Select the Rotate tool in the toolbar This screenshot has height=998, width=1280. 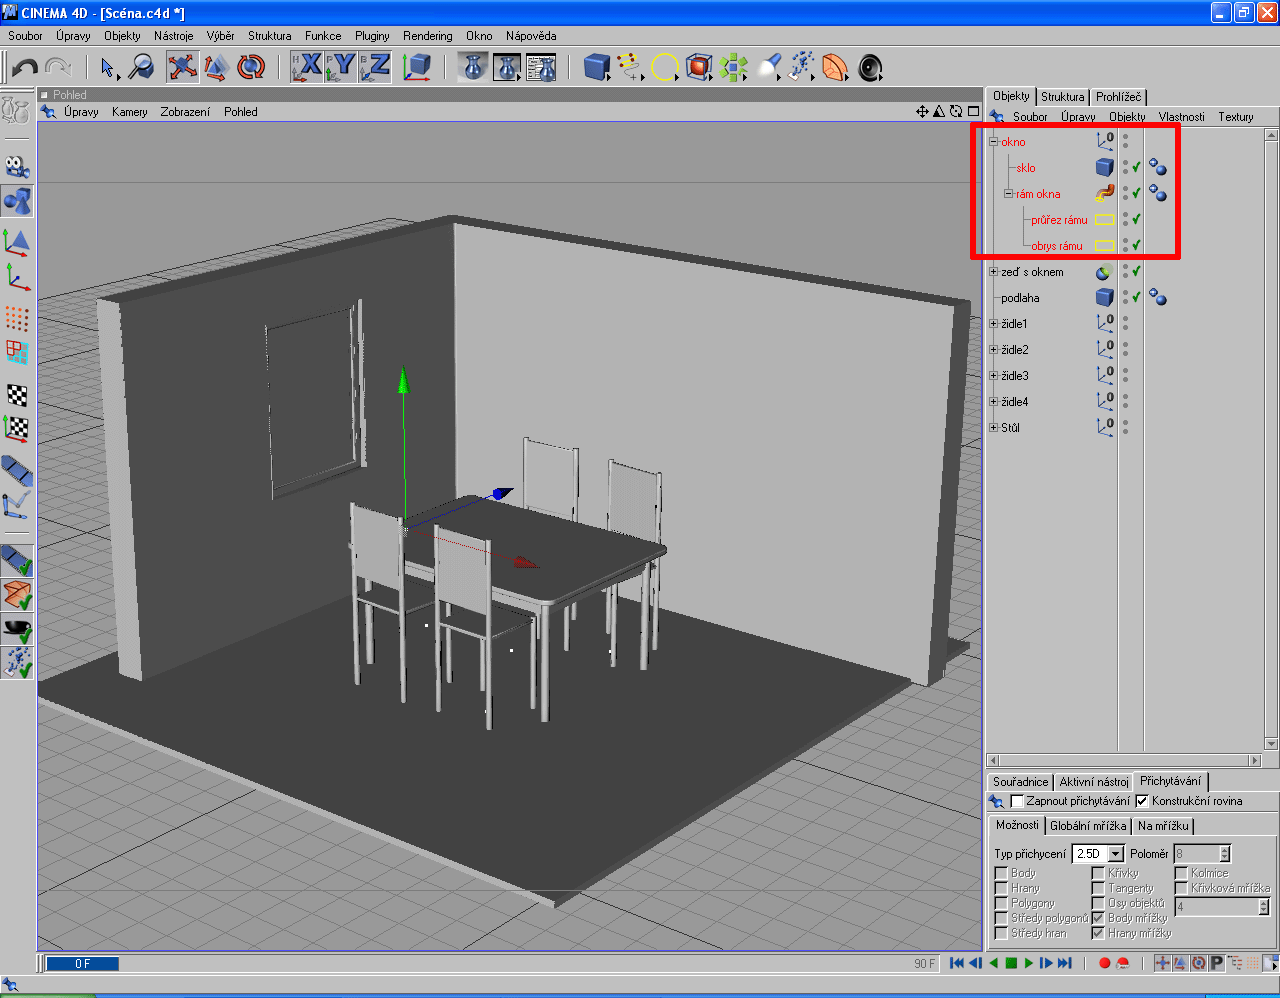(x=251, y=67)
